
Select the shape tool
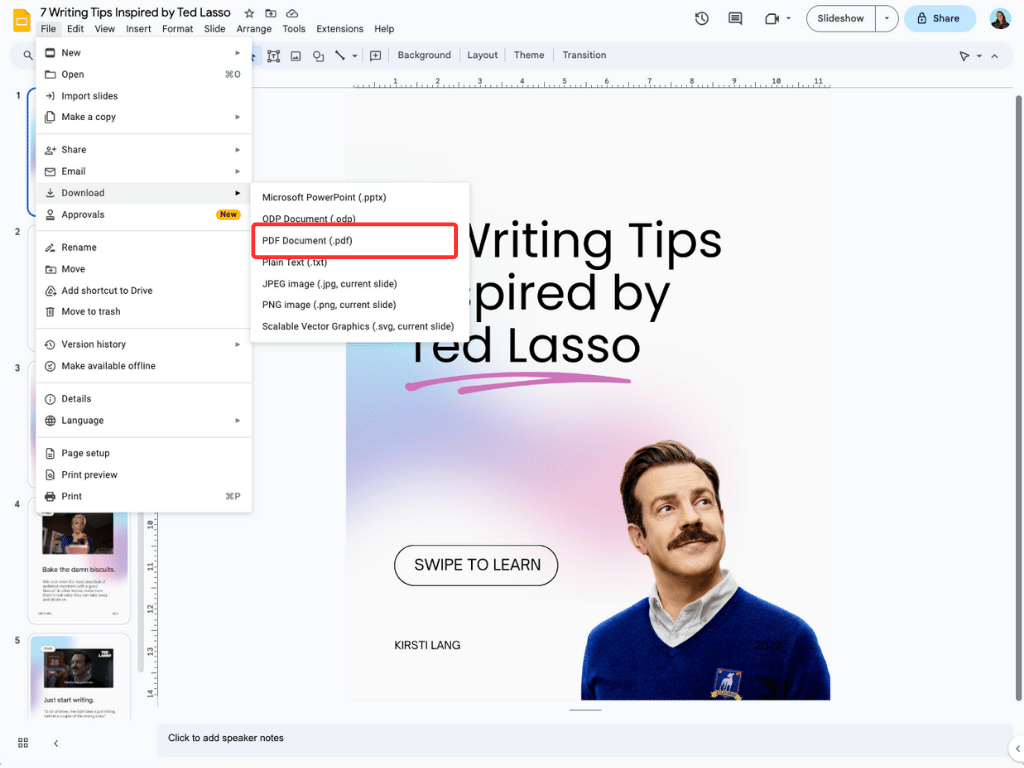(318, 56)
